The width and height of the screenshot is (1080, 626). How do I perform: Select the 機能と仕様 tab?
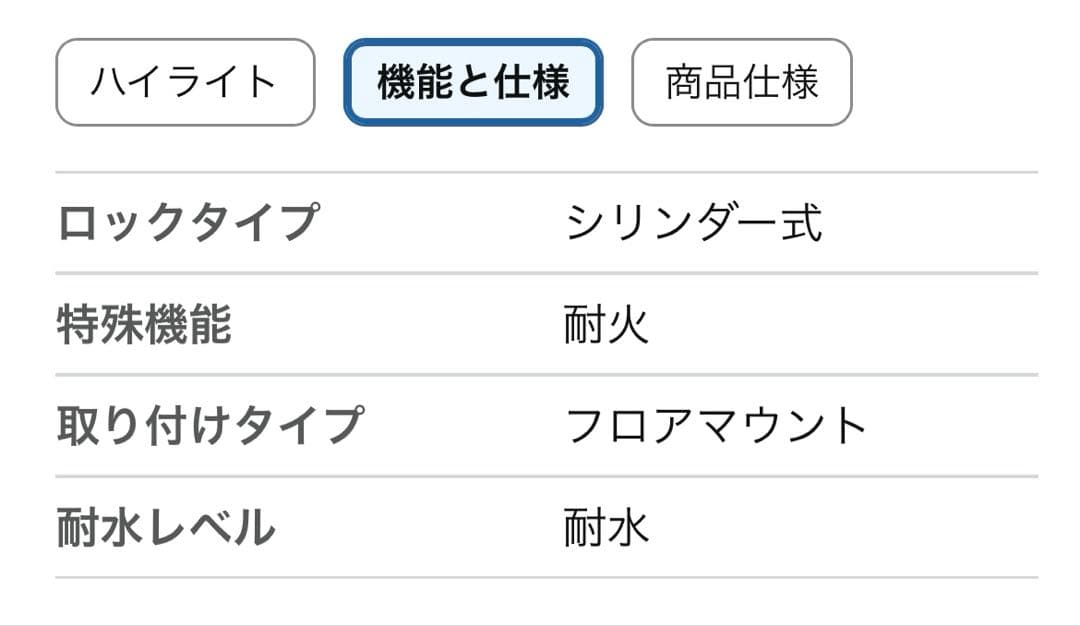coord(473,83)
